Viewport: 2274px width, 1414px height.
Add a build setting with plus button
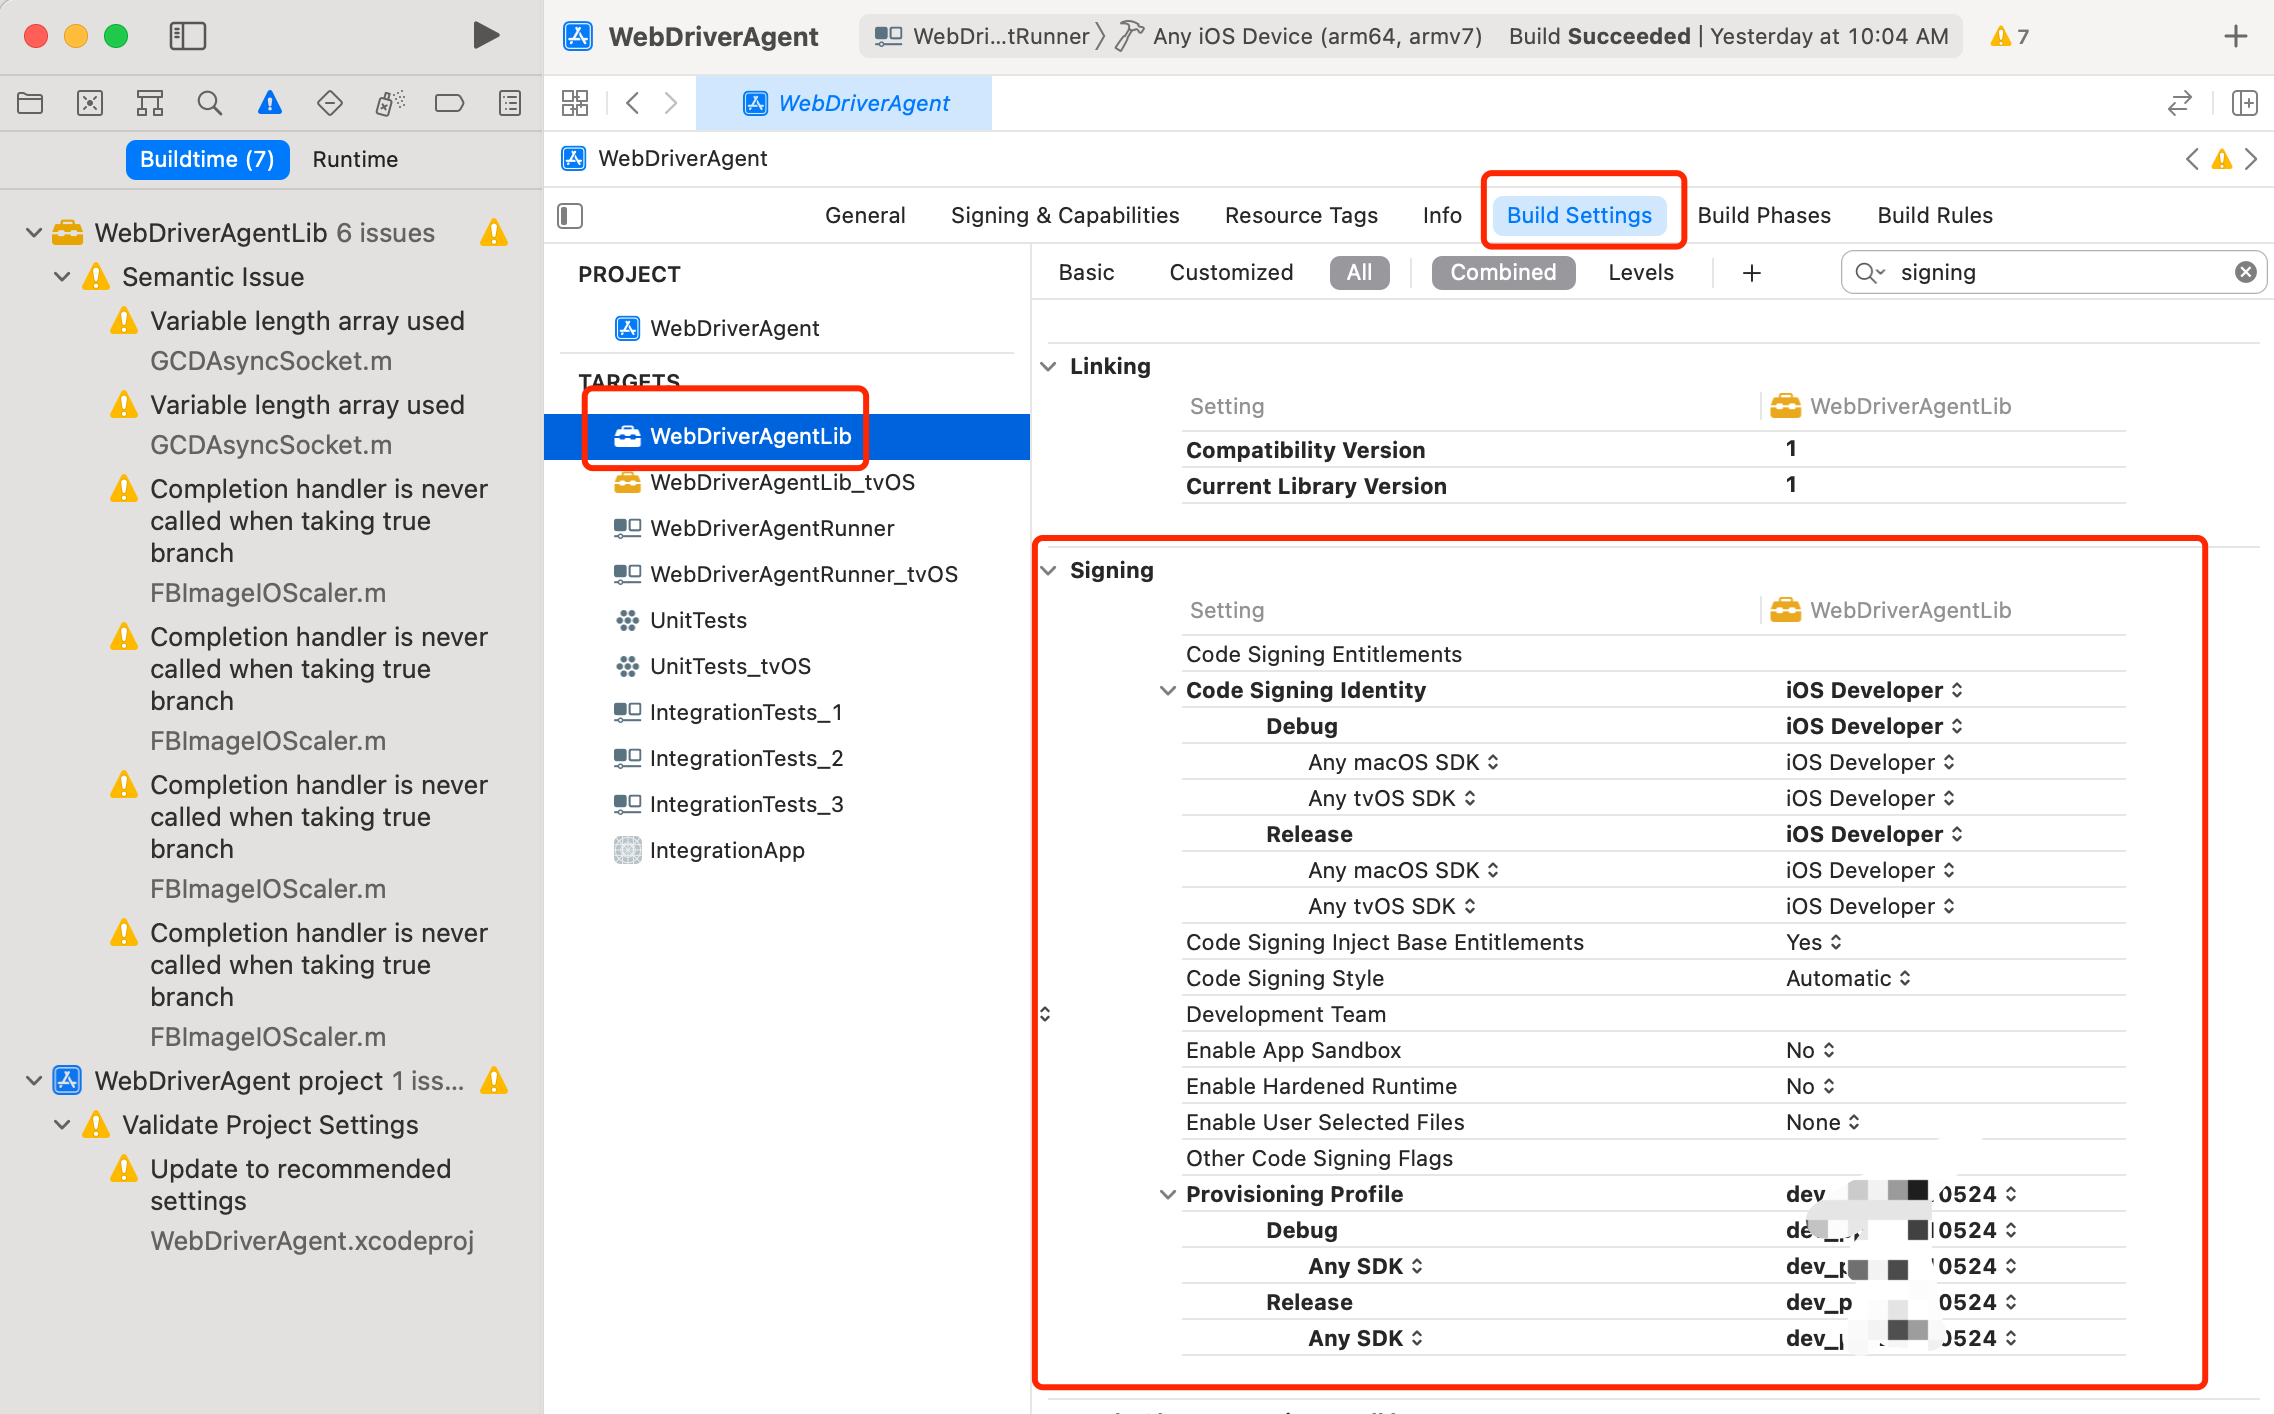1752,272
